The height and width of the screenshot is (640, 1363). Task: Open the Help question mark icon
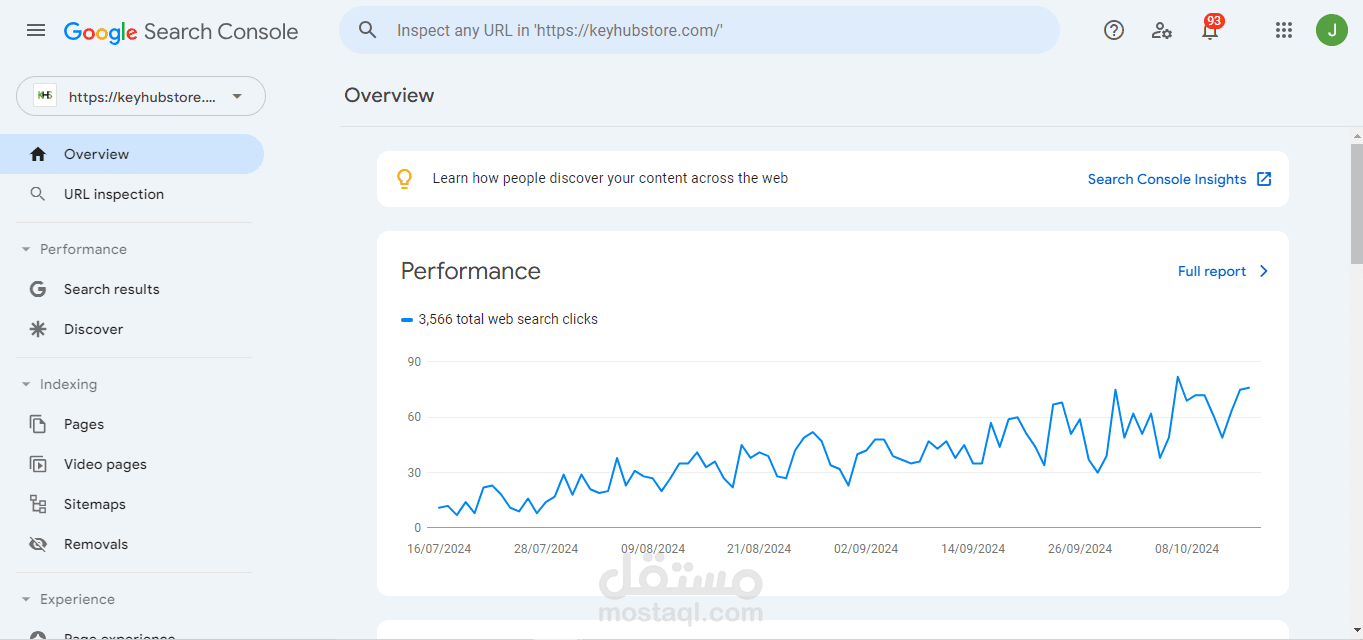pyautogui.click(x=1114, y=30)
